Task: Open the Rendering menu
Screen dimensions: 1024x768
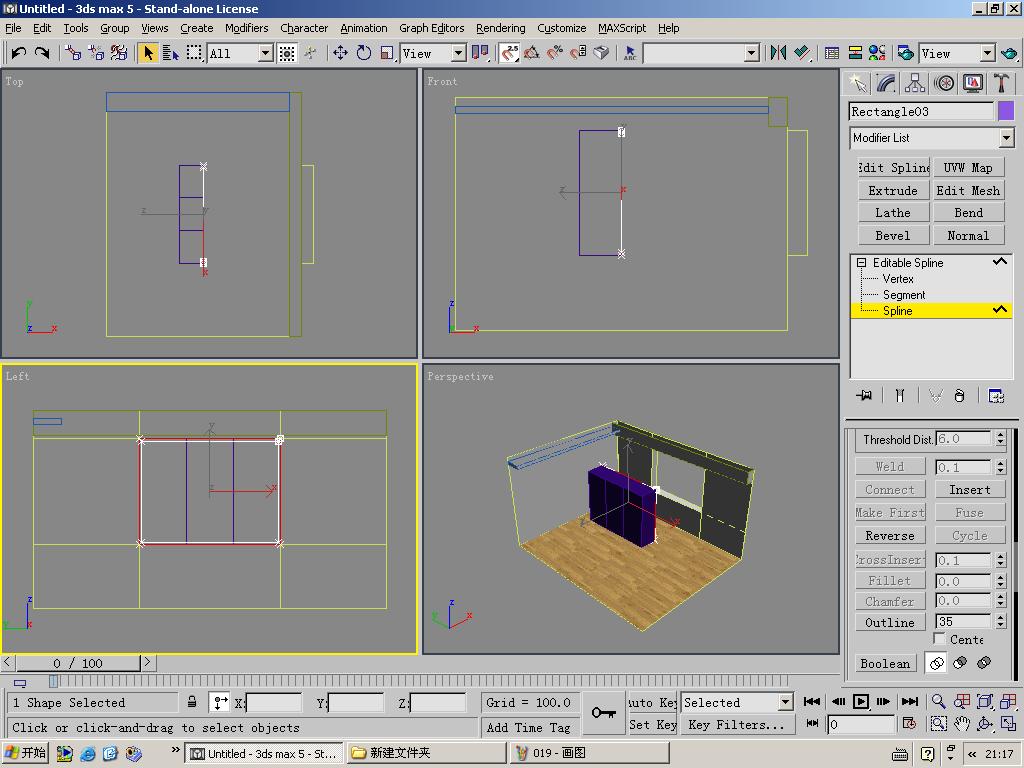Action: (x=500, y=28)
